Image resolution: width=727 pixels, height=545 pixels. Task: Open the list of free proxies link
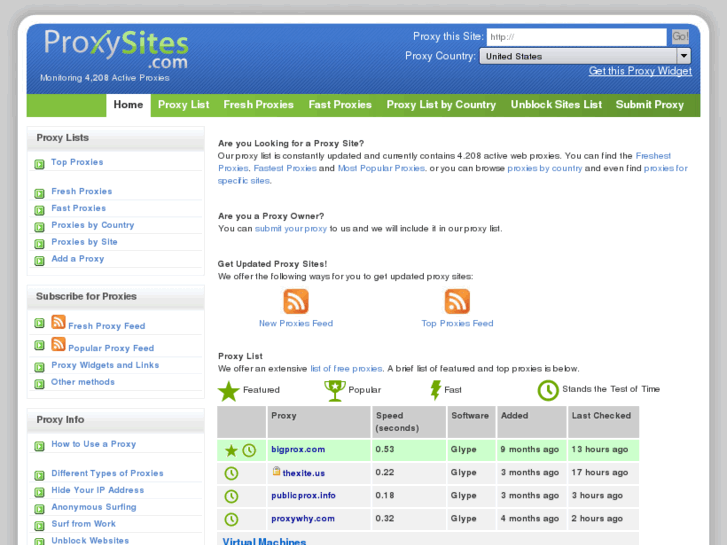click(x=346, y=369)
